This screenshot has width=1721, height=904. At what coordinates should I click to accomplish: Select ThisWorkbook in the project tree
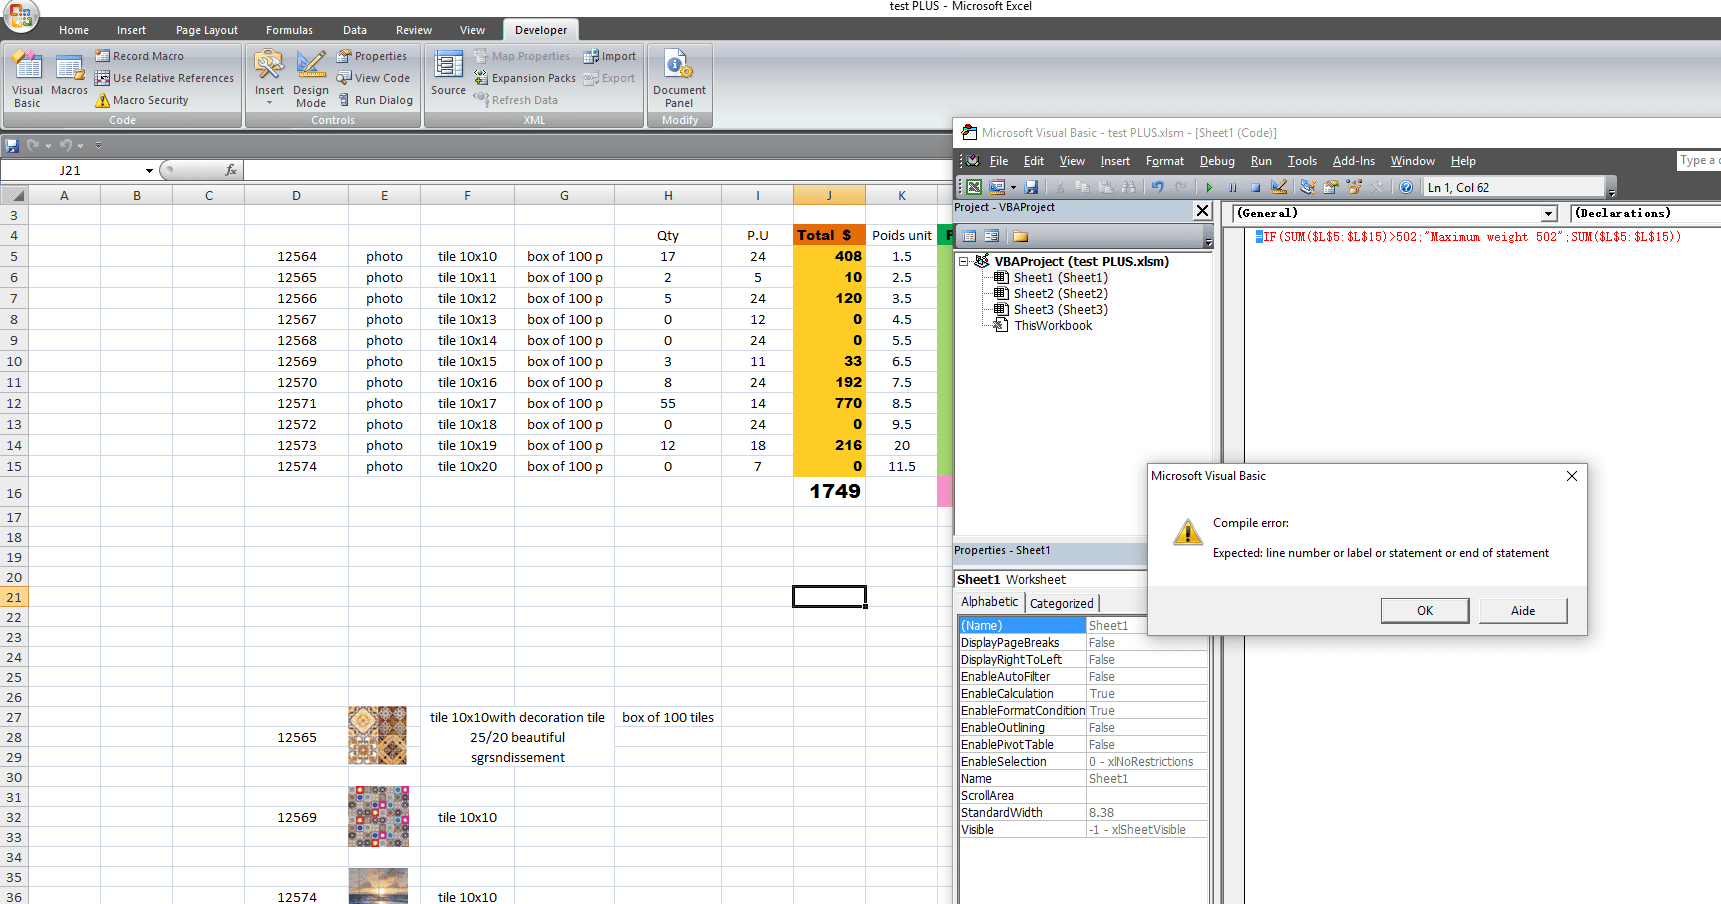1052,325
